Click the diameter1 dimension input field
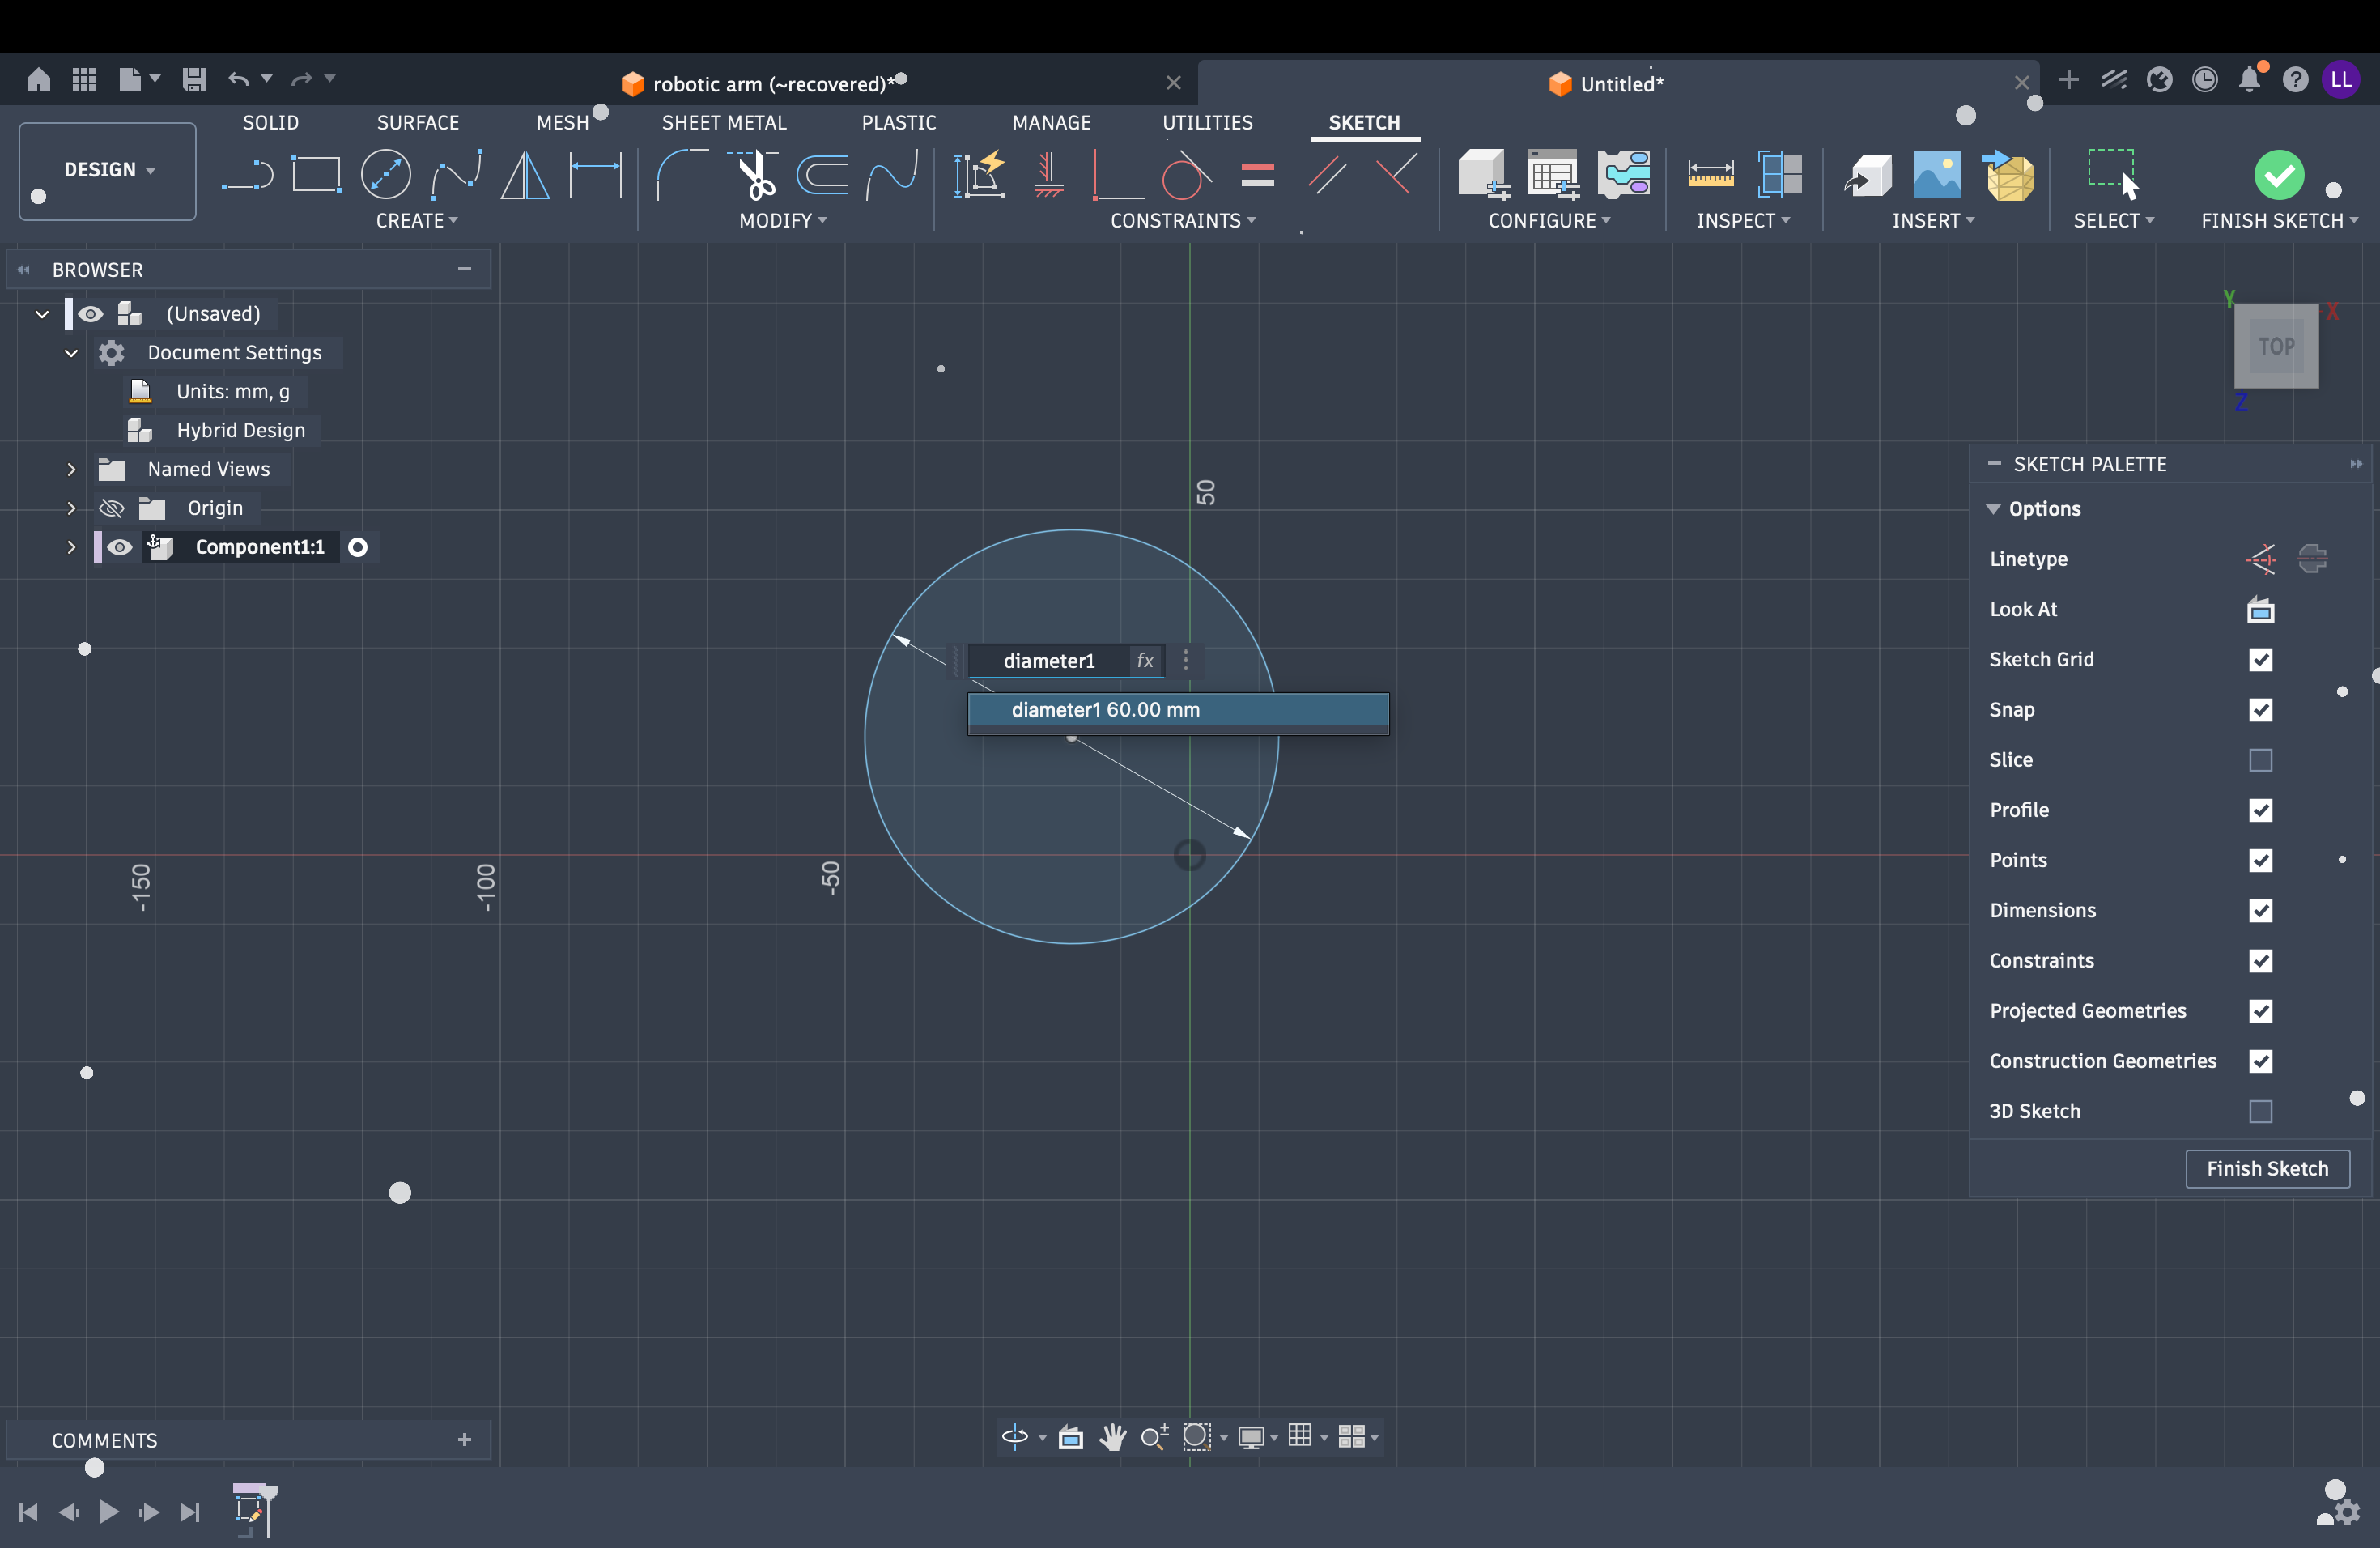The height and width of the screenshot is (1548, 2380). [x=1050, y=660]
